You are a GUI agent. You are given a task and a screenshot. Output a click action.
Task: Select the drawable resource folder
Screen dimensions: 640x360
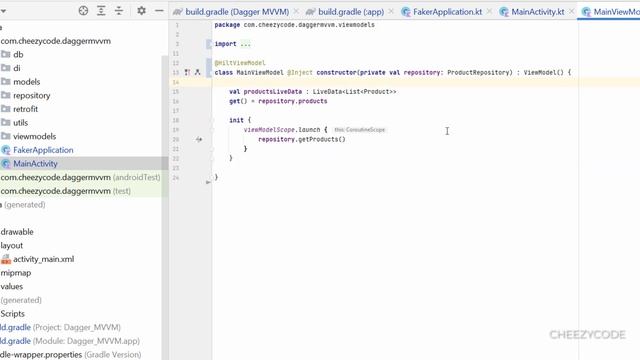pos(17,232)
